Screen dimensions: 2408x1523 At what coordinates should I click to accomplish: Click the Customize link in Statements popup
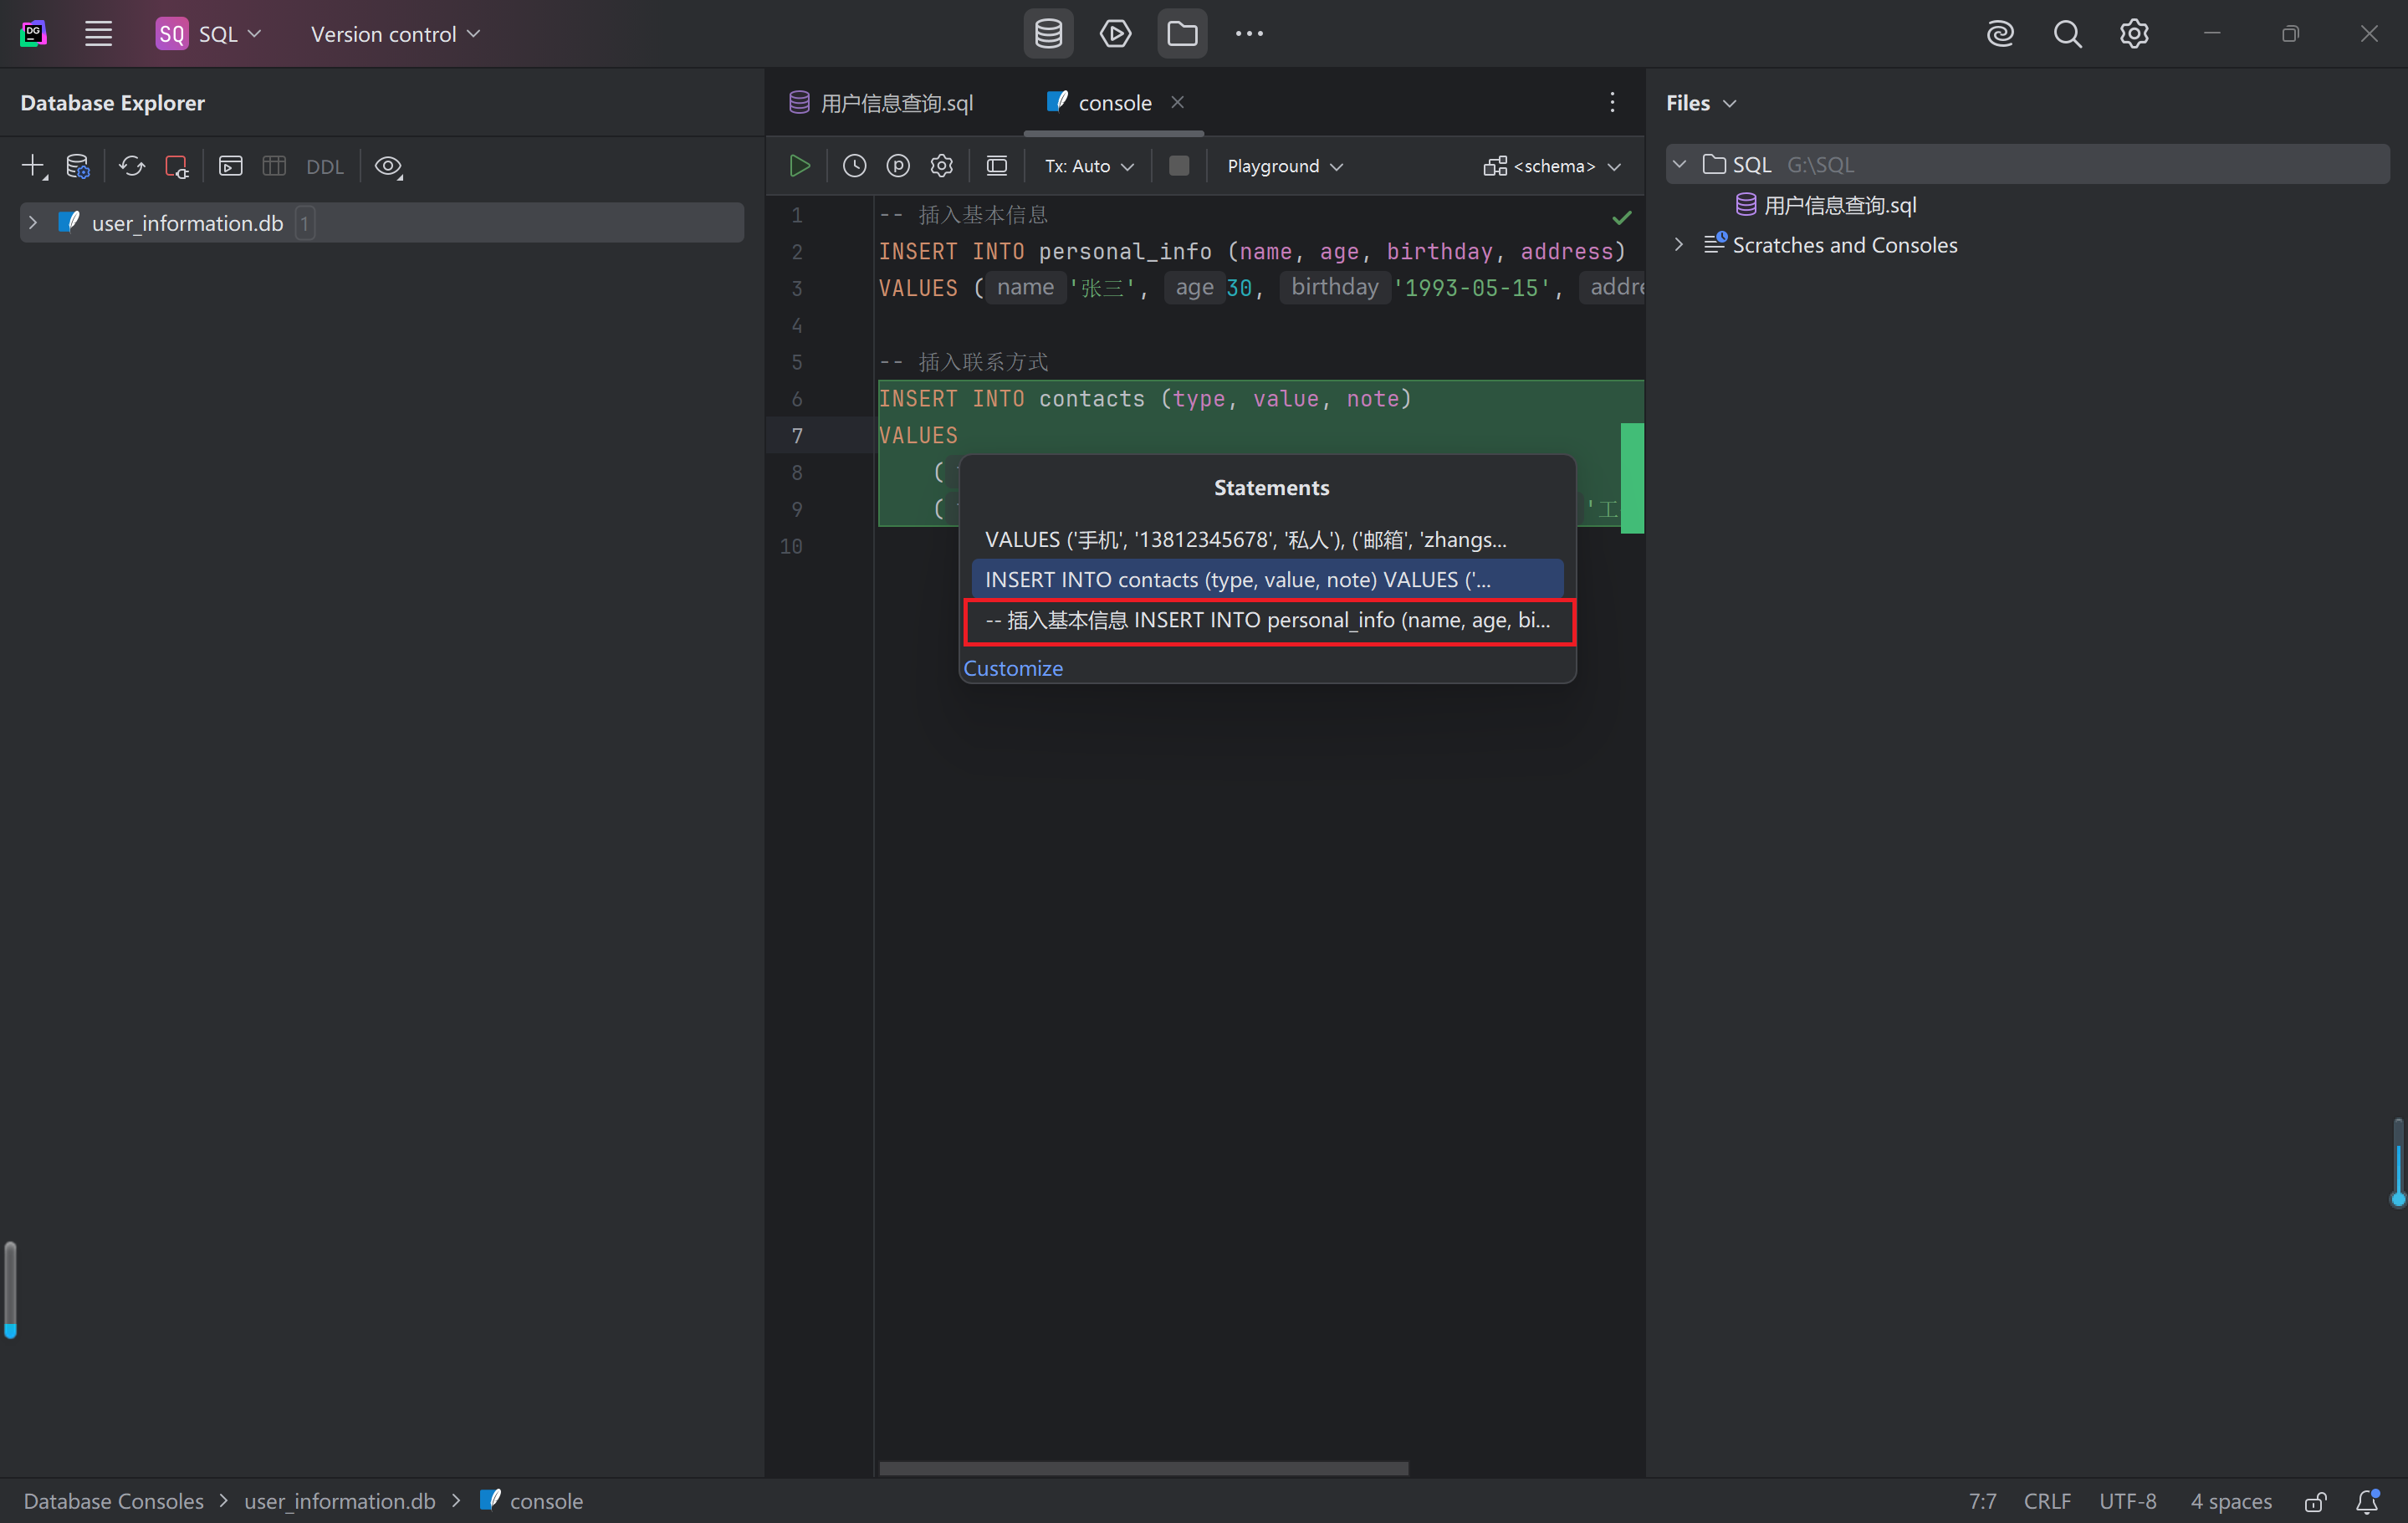pyautogui.click(x=1012, y=668)
